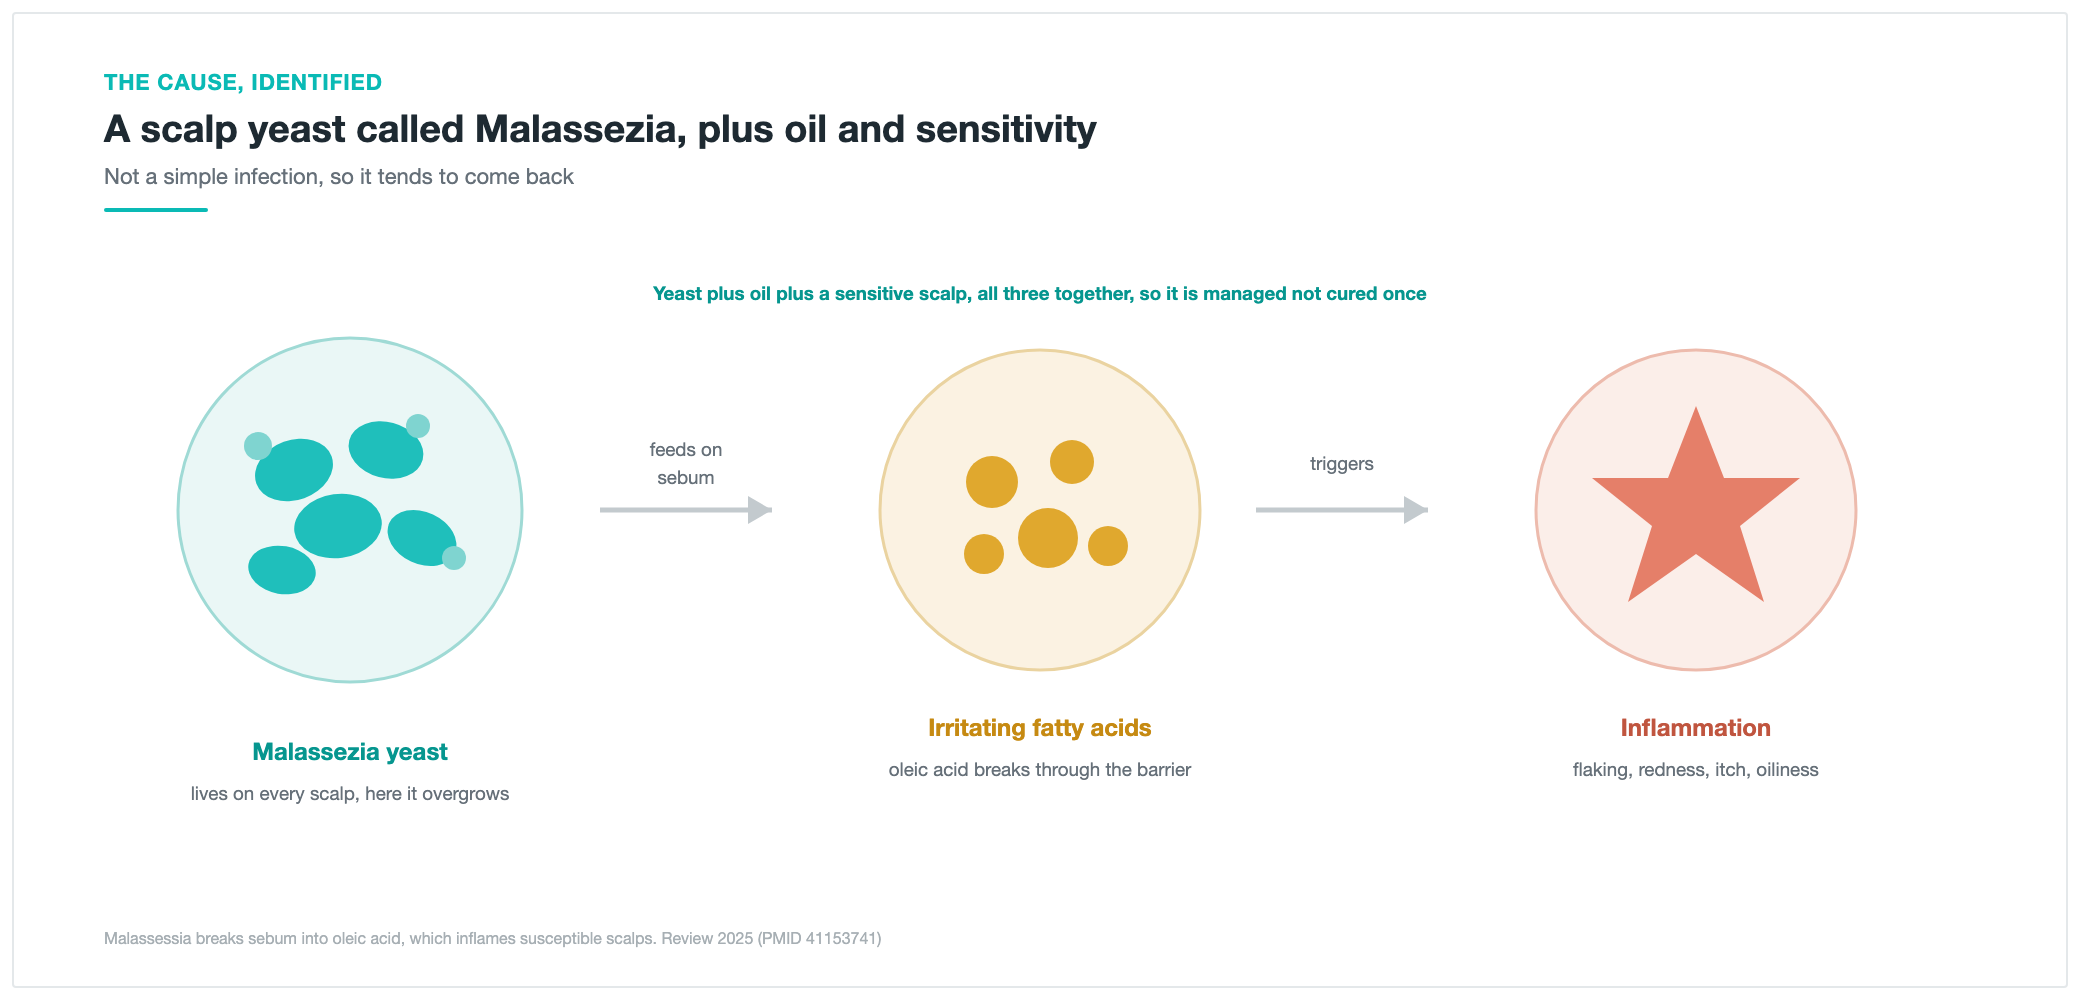Image resolution: width=2080 pixels, height=1000 pixels.
Task: Click the main title about Malassezia
Action: point(600,130)
